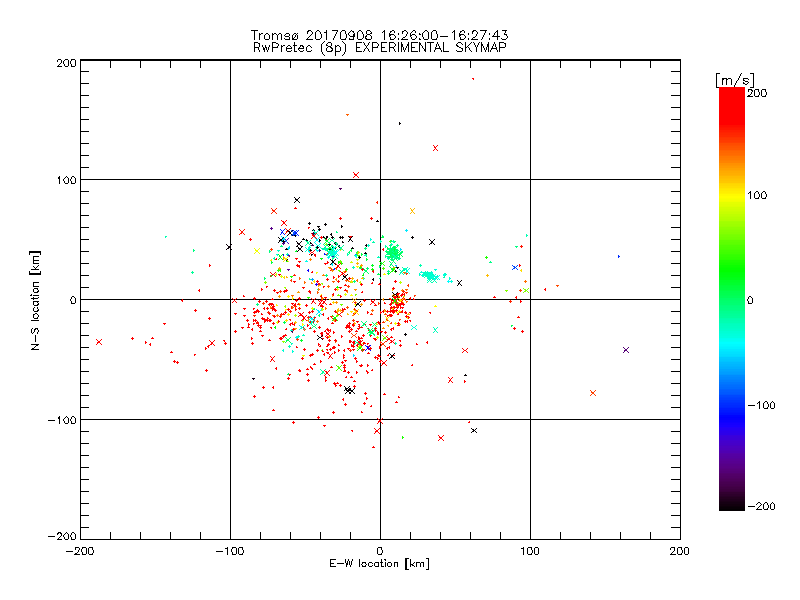Click the y-axis tick label '-100'
The height and width of the screenshot is (600, 800).
coord(62,420)
